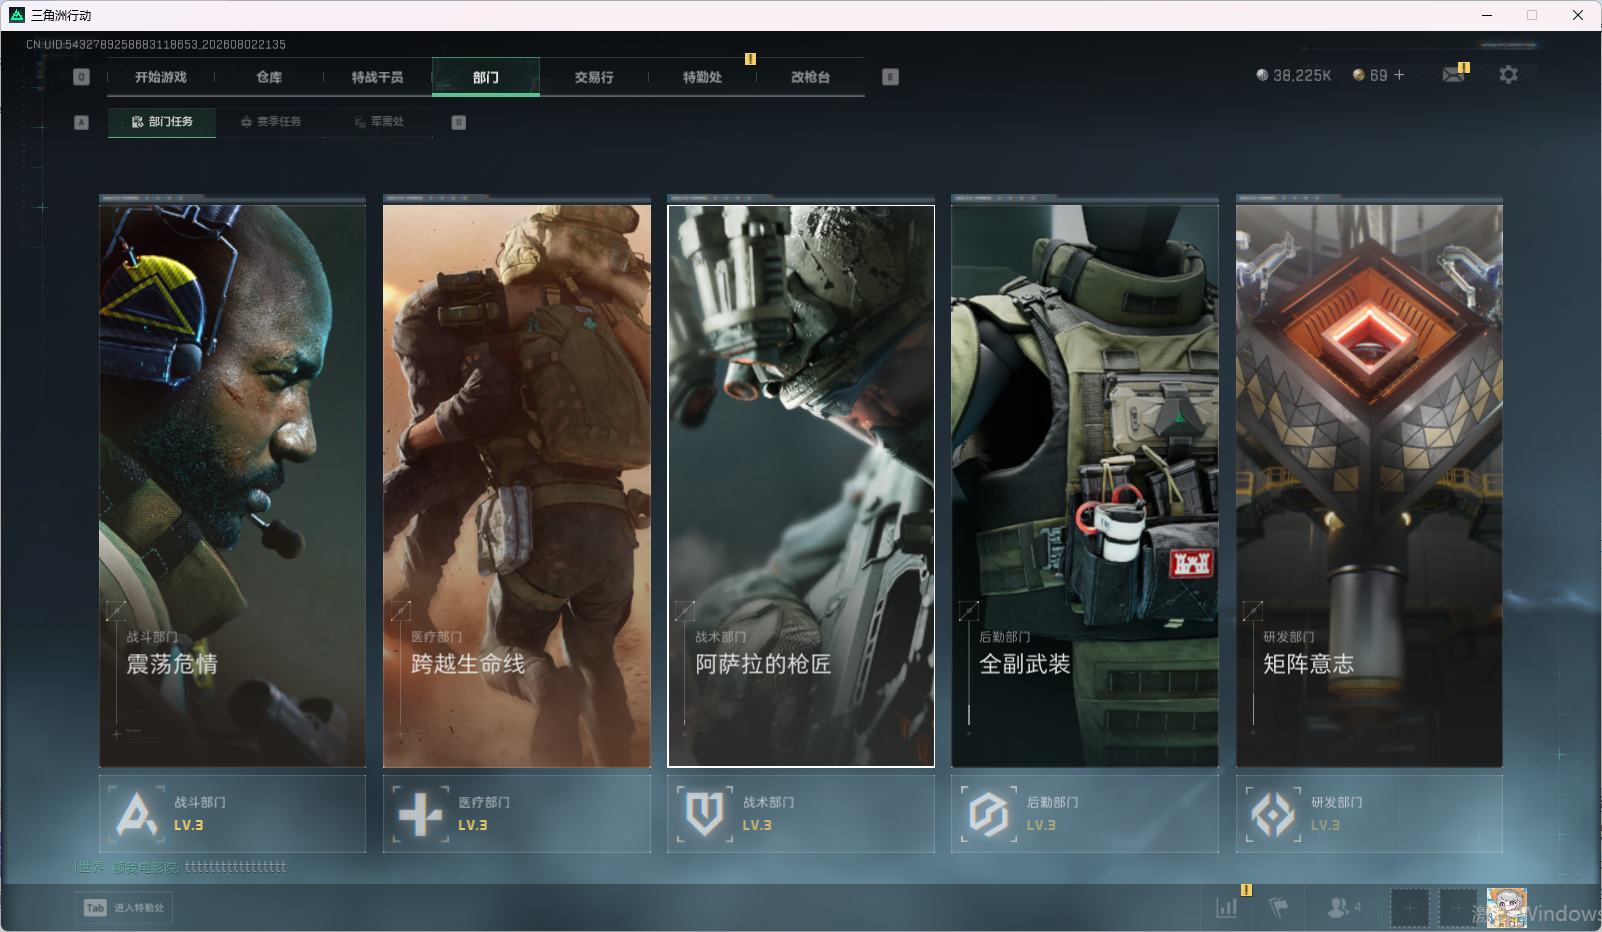Viewport: 1602px width, 932px height.
Task: Click the E key next-tab icon
Action: tap(891, 77)
